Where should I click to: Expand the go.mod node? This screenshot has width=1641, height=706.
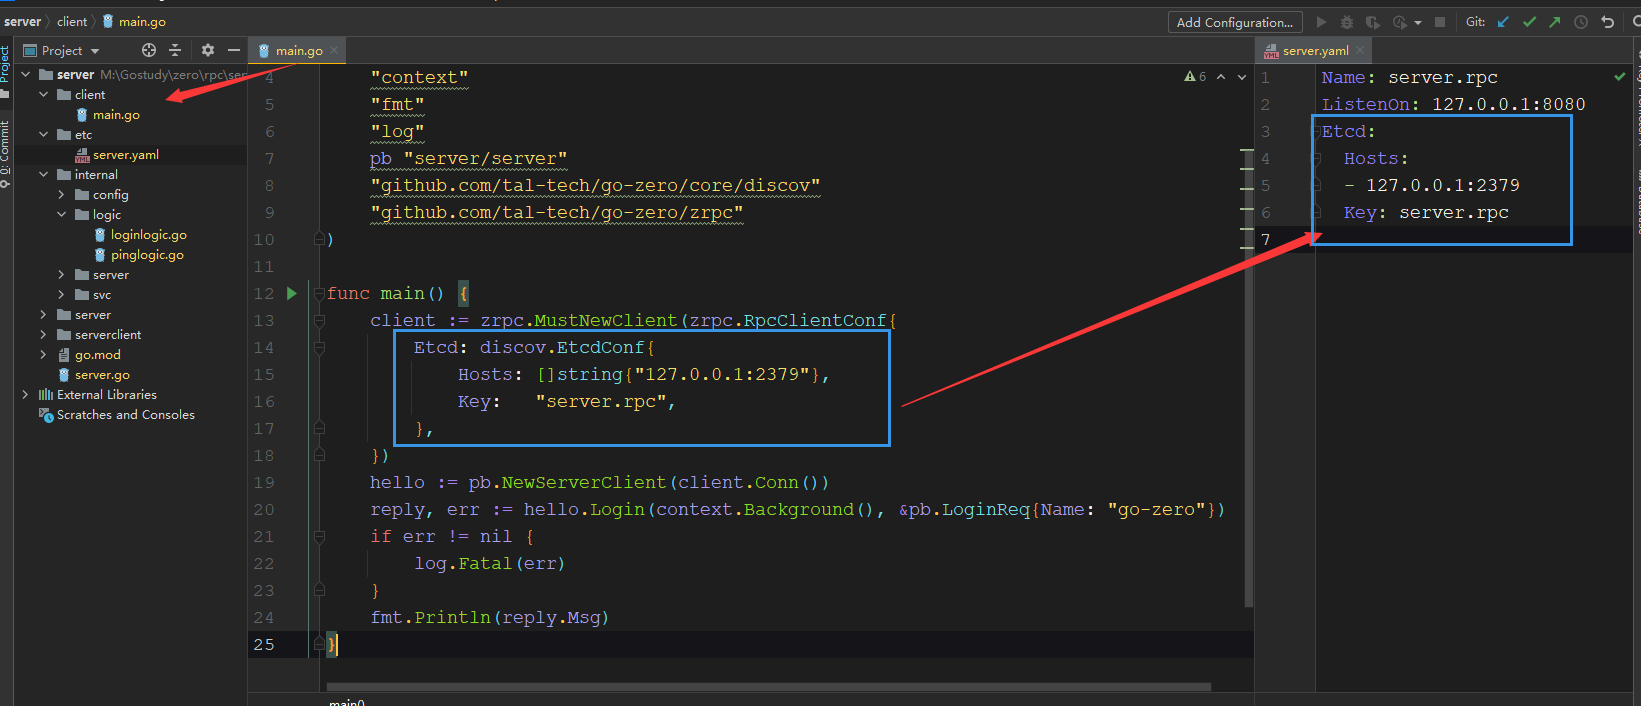[x=44, y=354]
